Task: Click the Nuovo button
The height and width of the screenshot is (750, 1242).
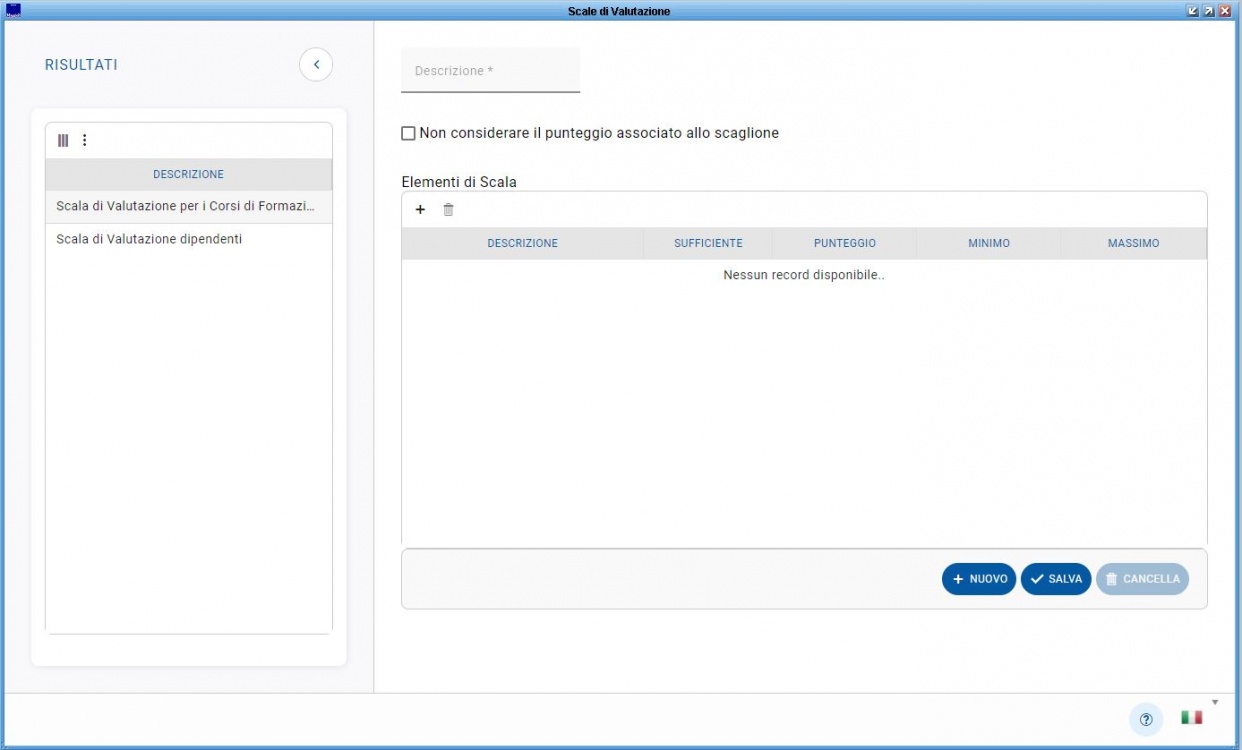Action: pos(979,579)
